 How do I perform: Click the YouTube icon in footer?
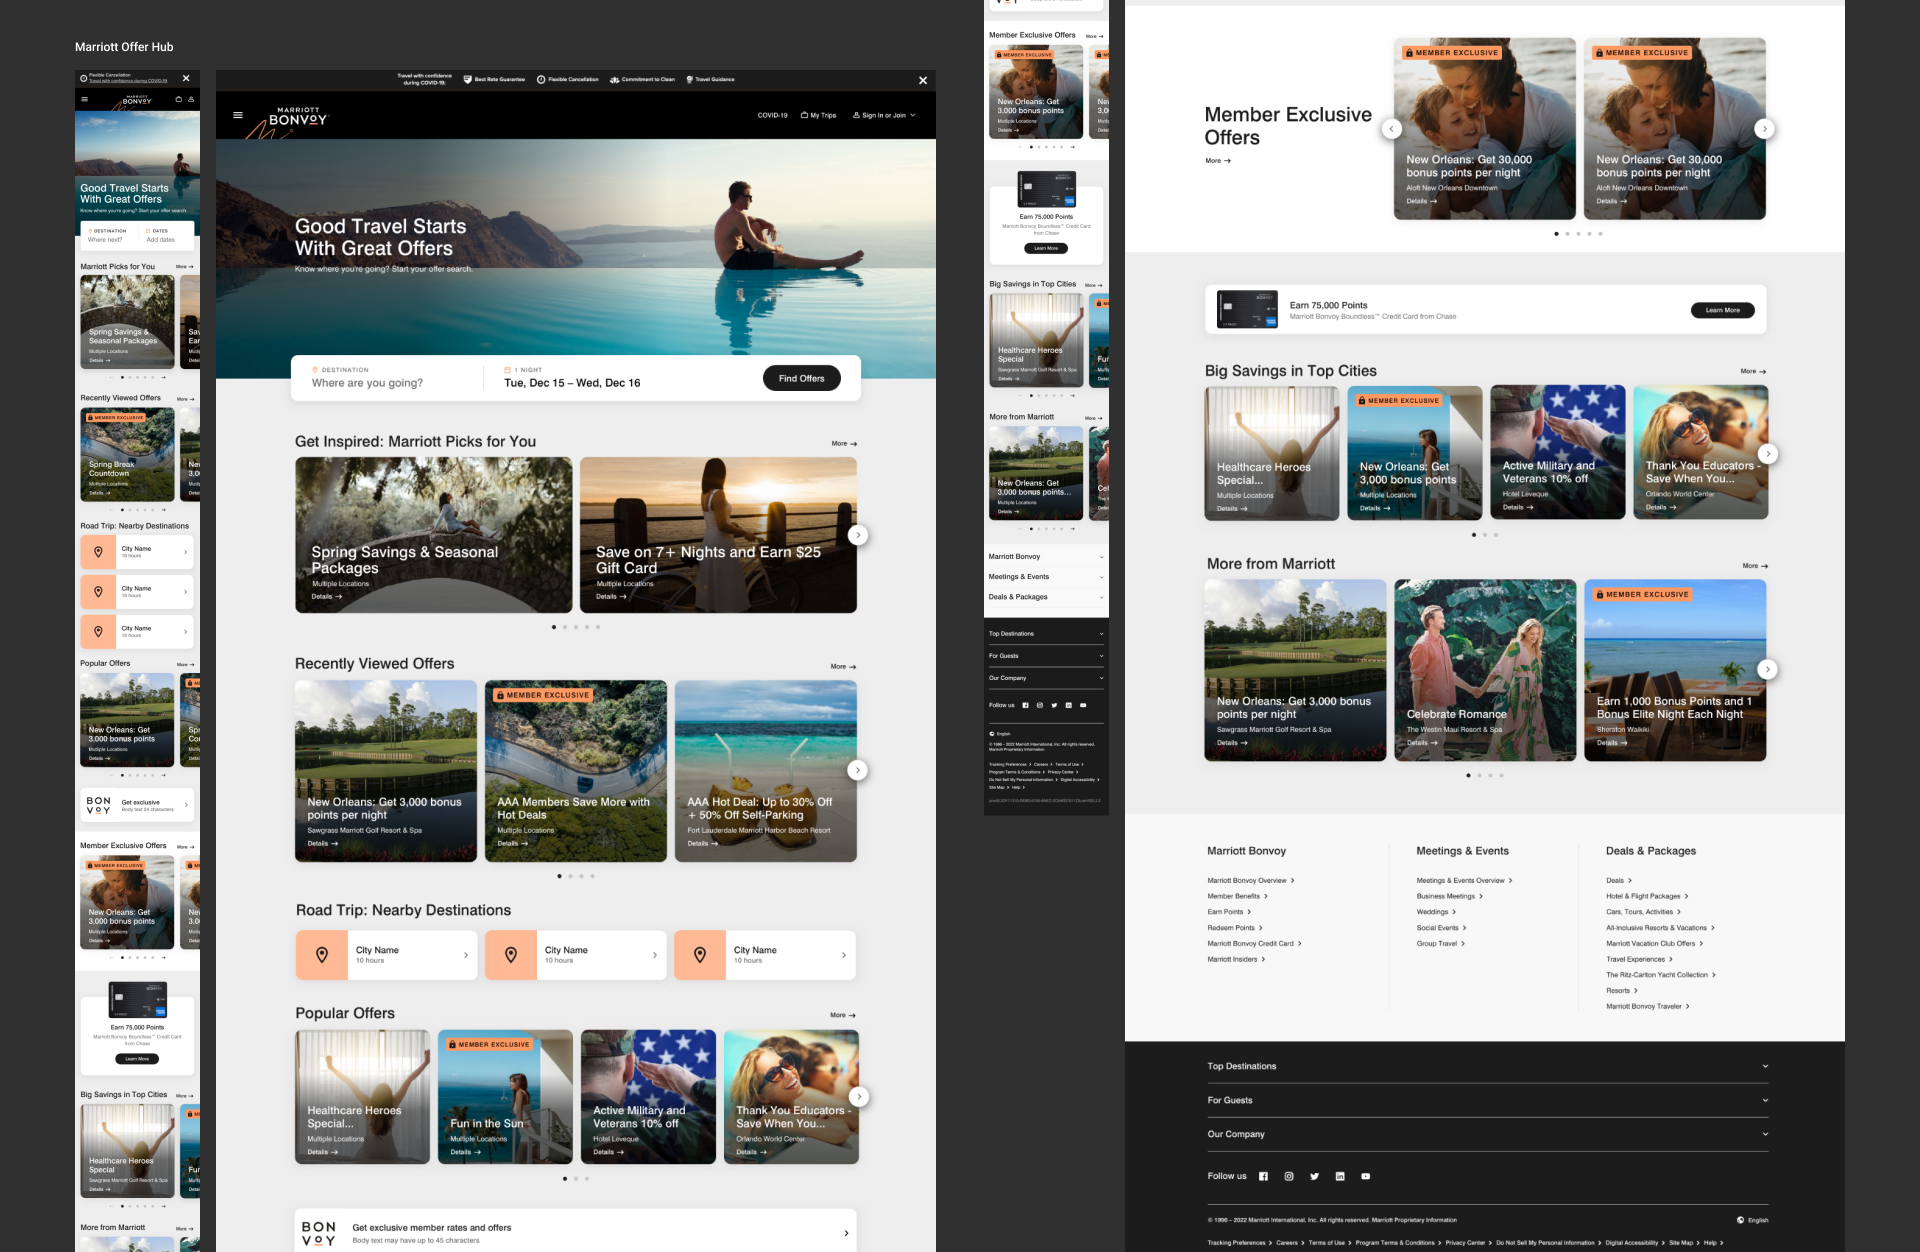(x=1365, y=1176)
